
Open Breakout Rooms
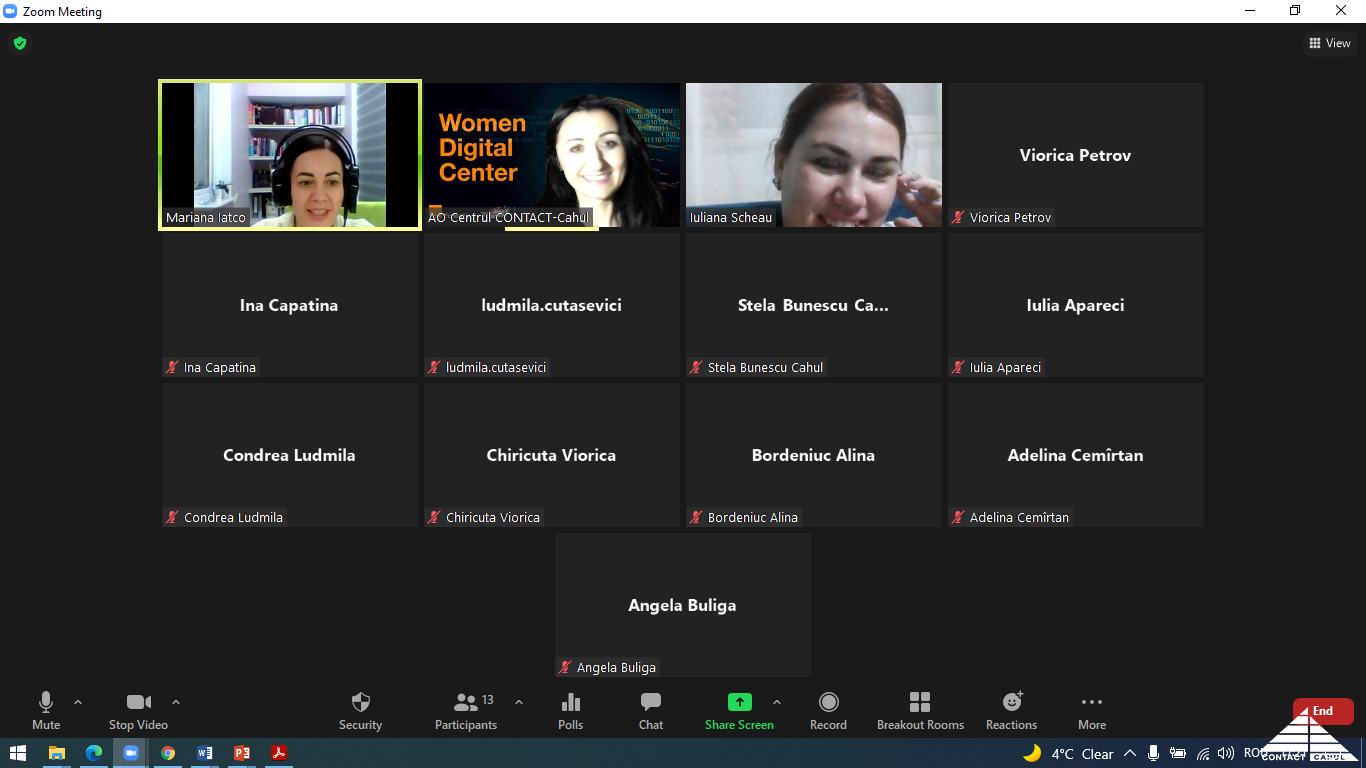(920, 711)
